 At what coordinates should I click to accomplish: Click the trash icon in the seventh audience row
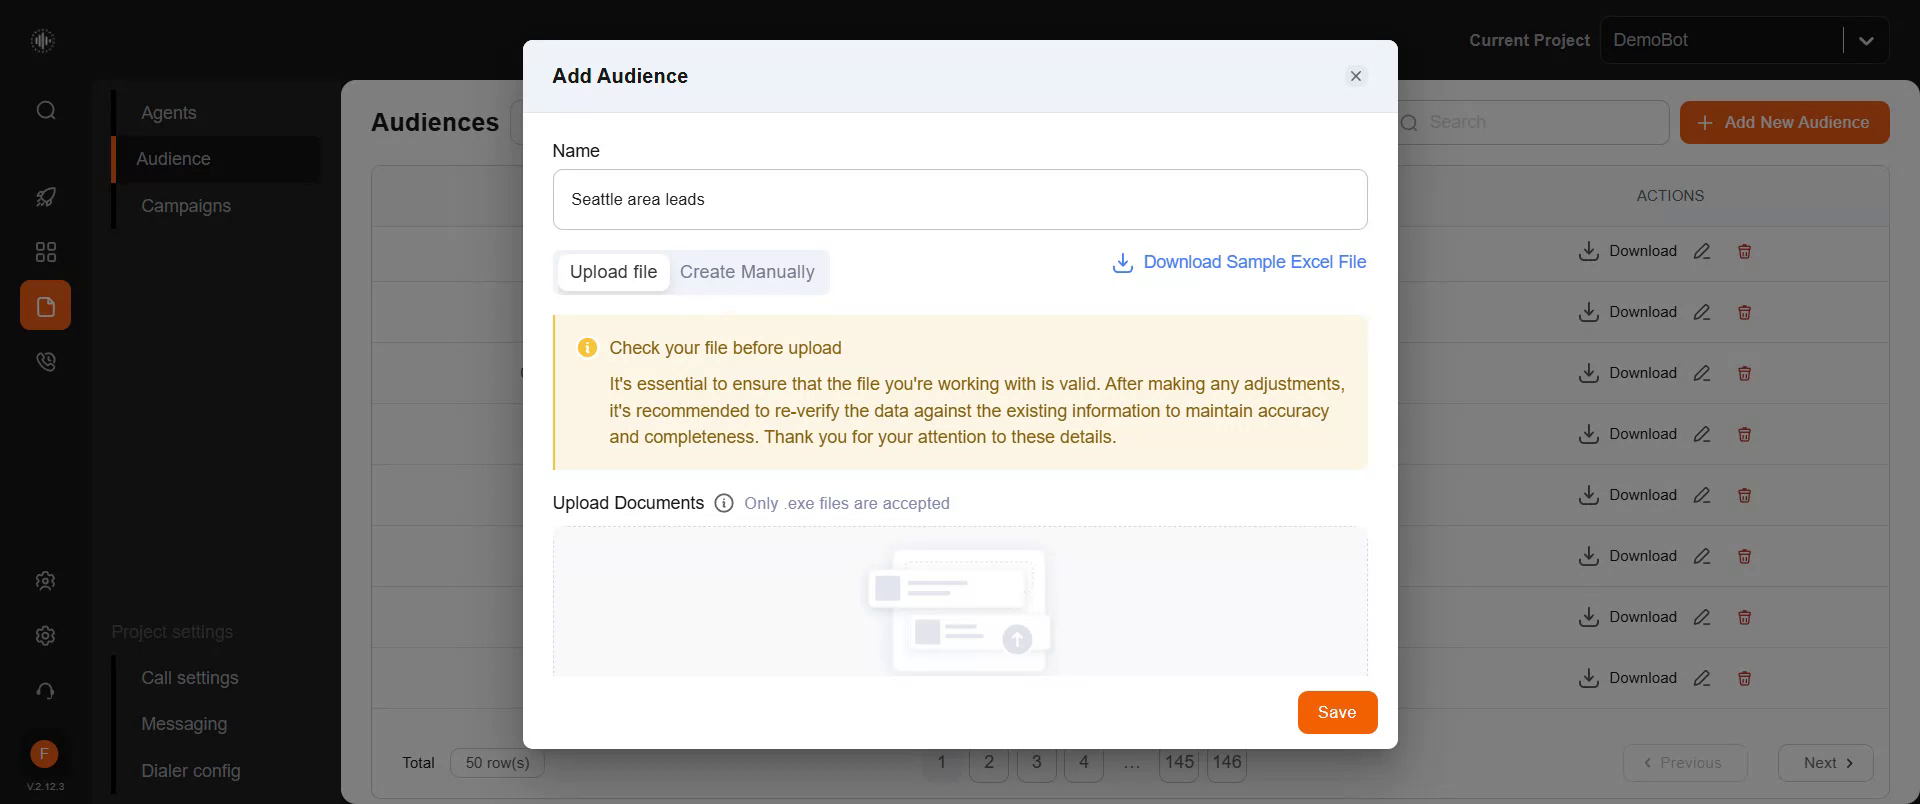[x=1744, y=618]
